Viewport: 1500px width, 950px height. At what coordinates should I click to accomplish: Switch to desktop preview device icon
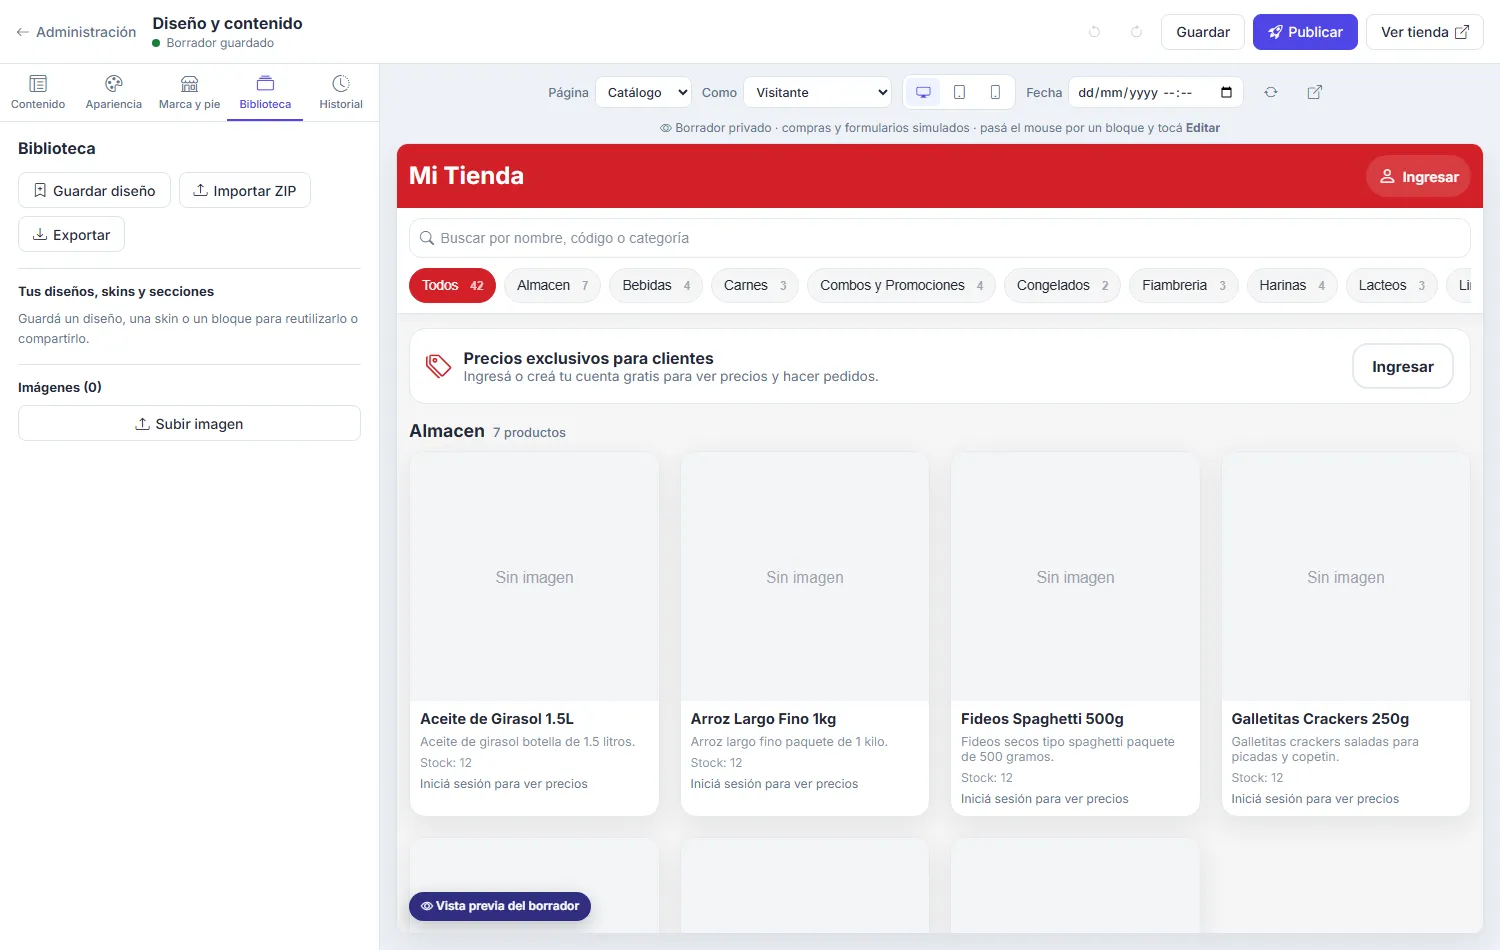pyautogui.click(x=923, y=92)
